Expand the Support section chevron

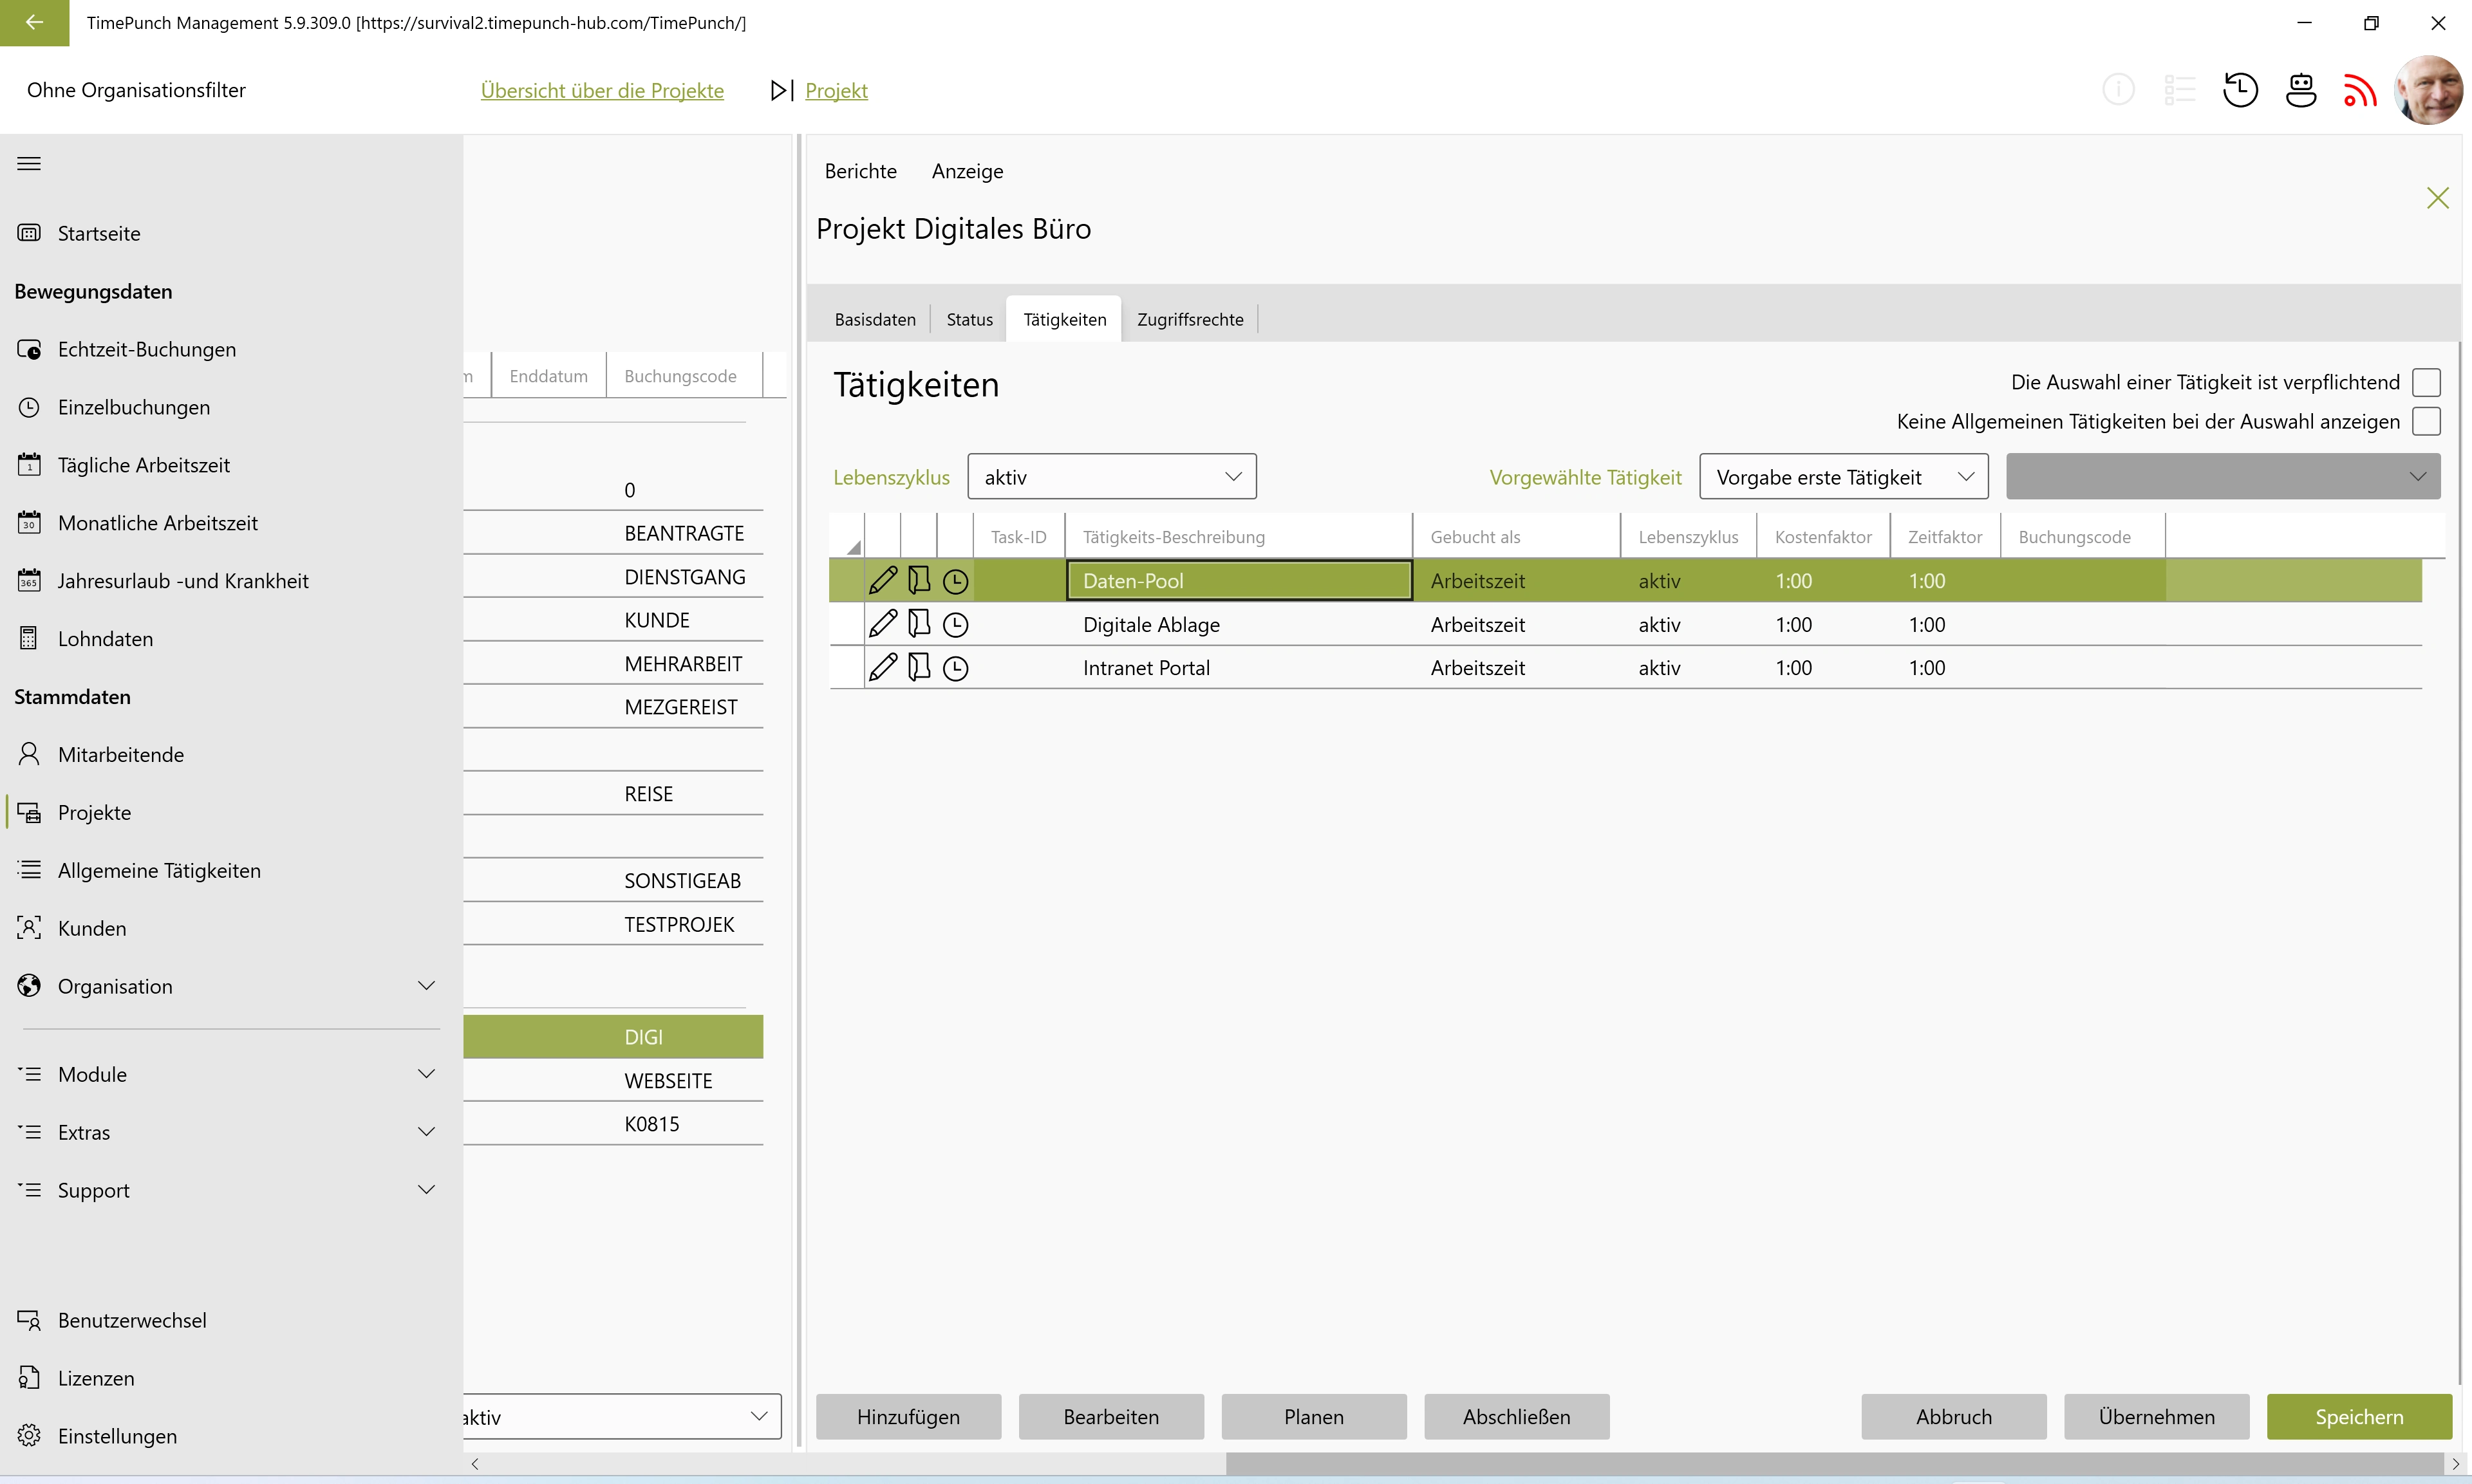426,1190
